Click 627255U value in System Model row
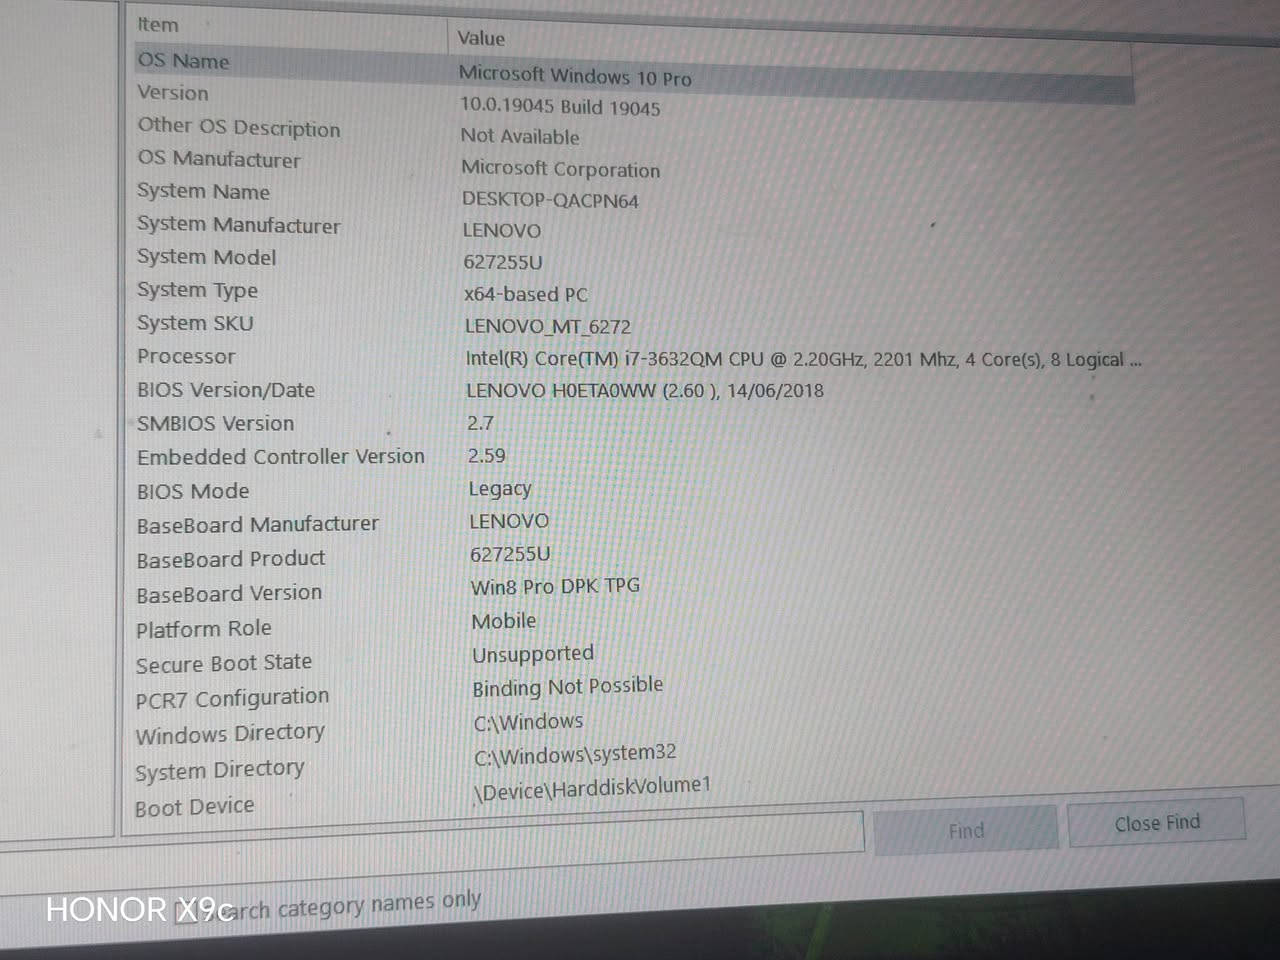 click(503, 262)
